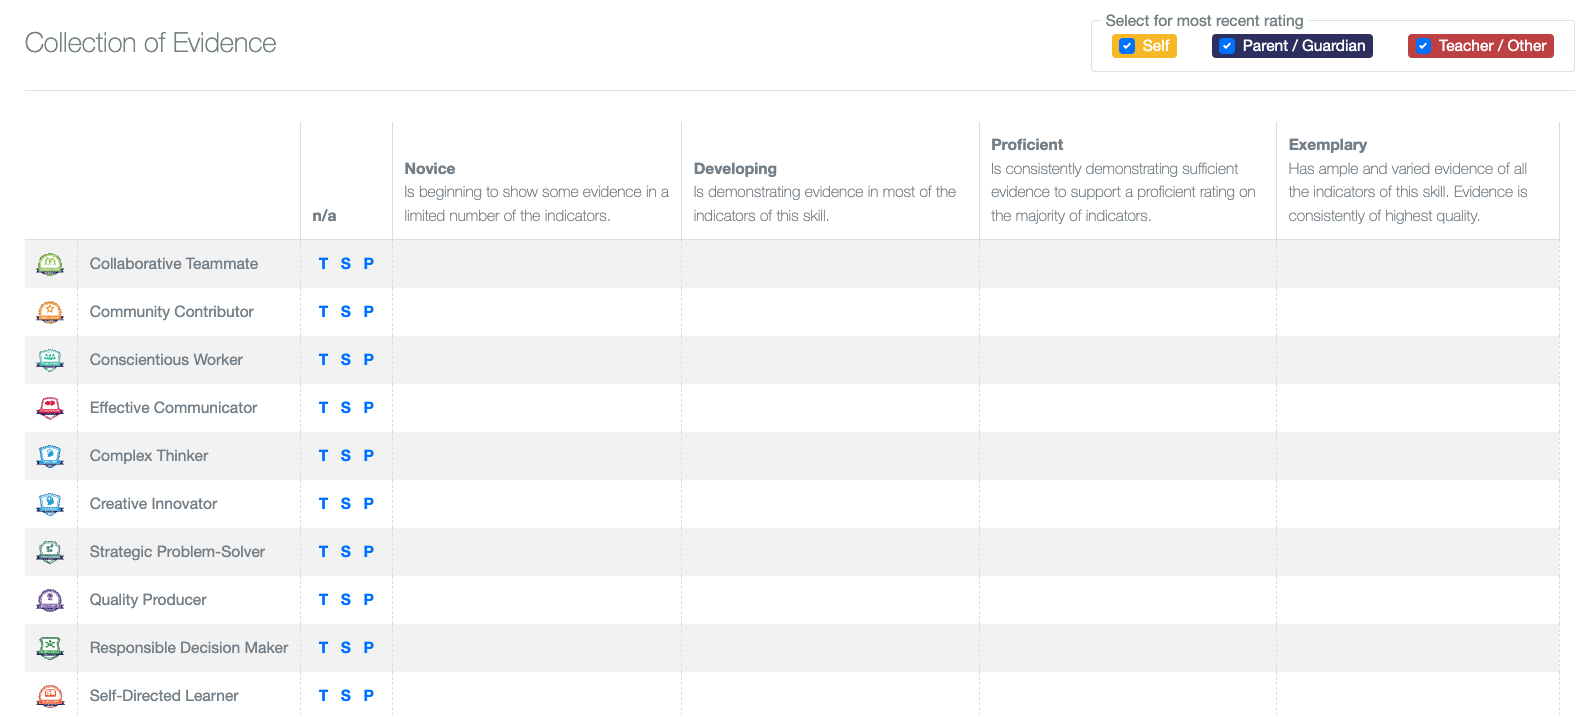Uncheck the Self rating checkbox
This screenshot has width=1584, height=717.
coord(1127,46)
